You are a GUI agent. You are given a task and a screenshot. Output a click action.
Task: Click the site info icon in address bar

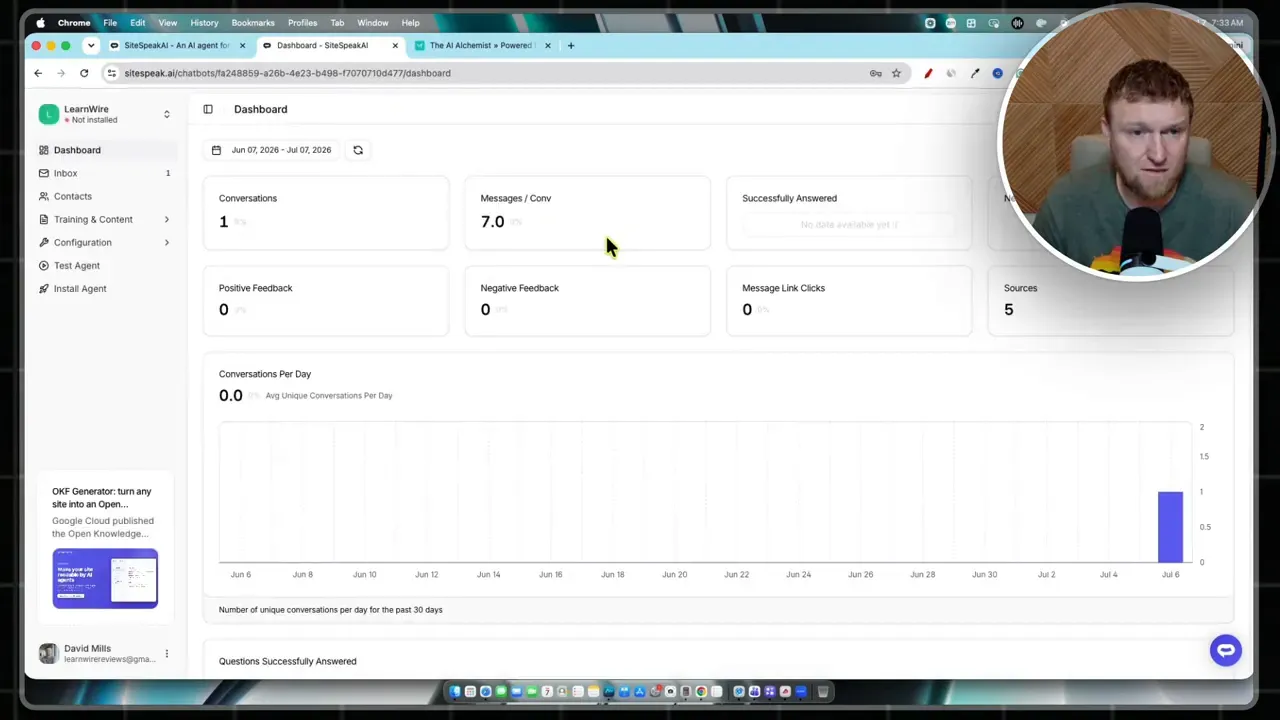[112, 73]
